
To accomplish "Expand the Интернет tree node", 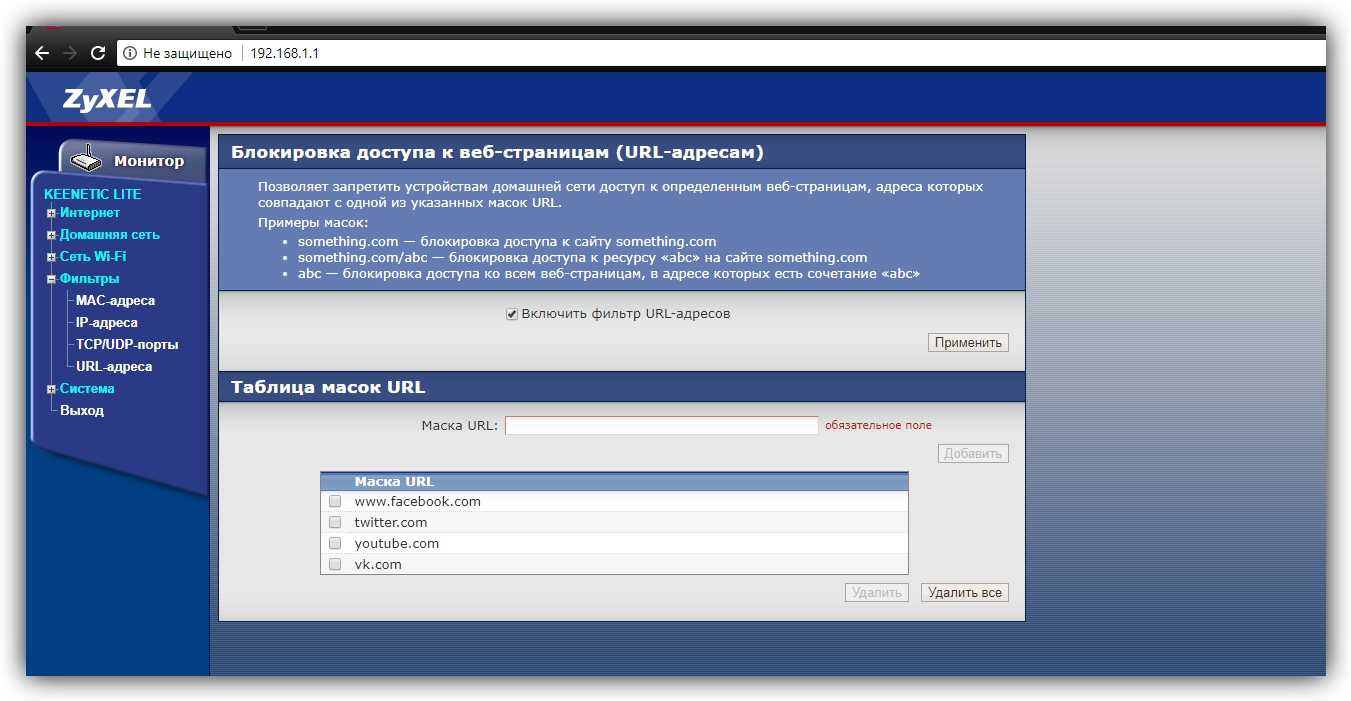I will [x=51, y=213].
